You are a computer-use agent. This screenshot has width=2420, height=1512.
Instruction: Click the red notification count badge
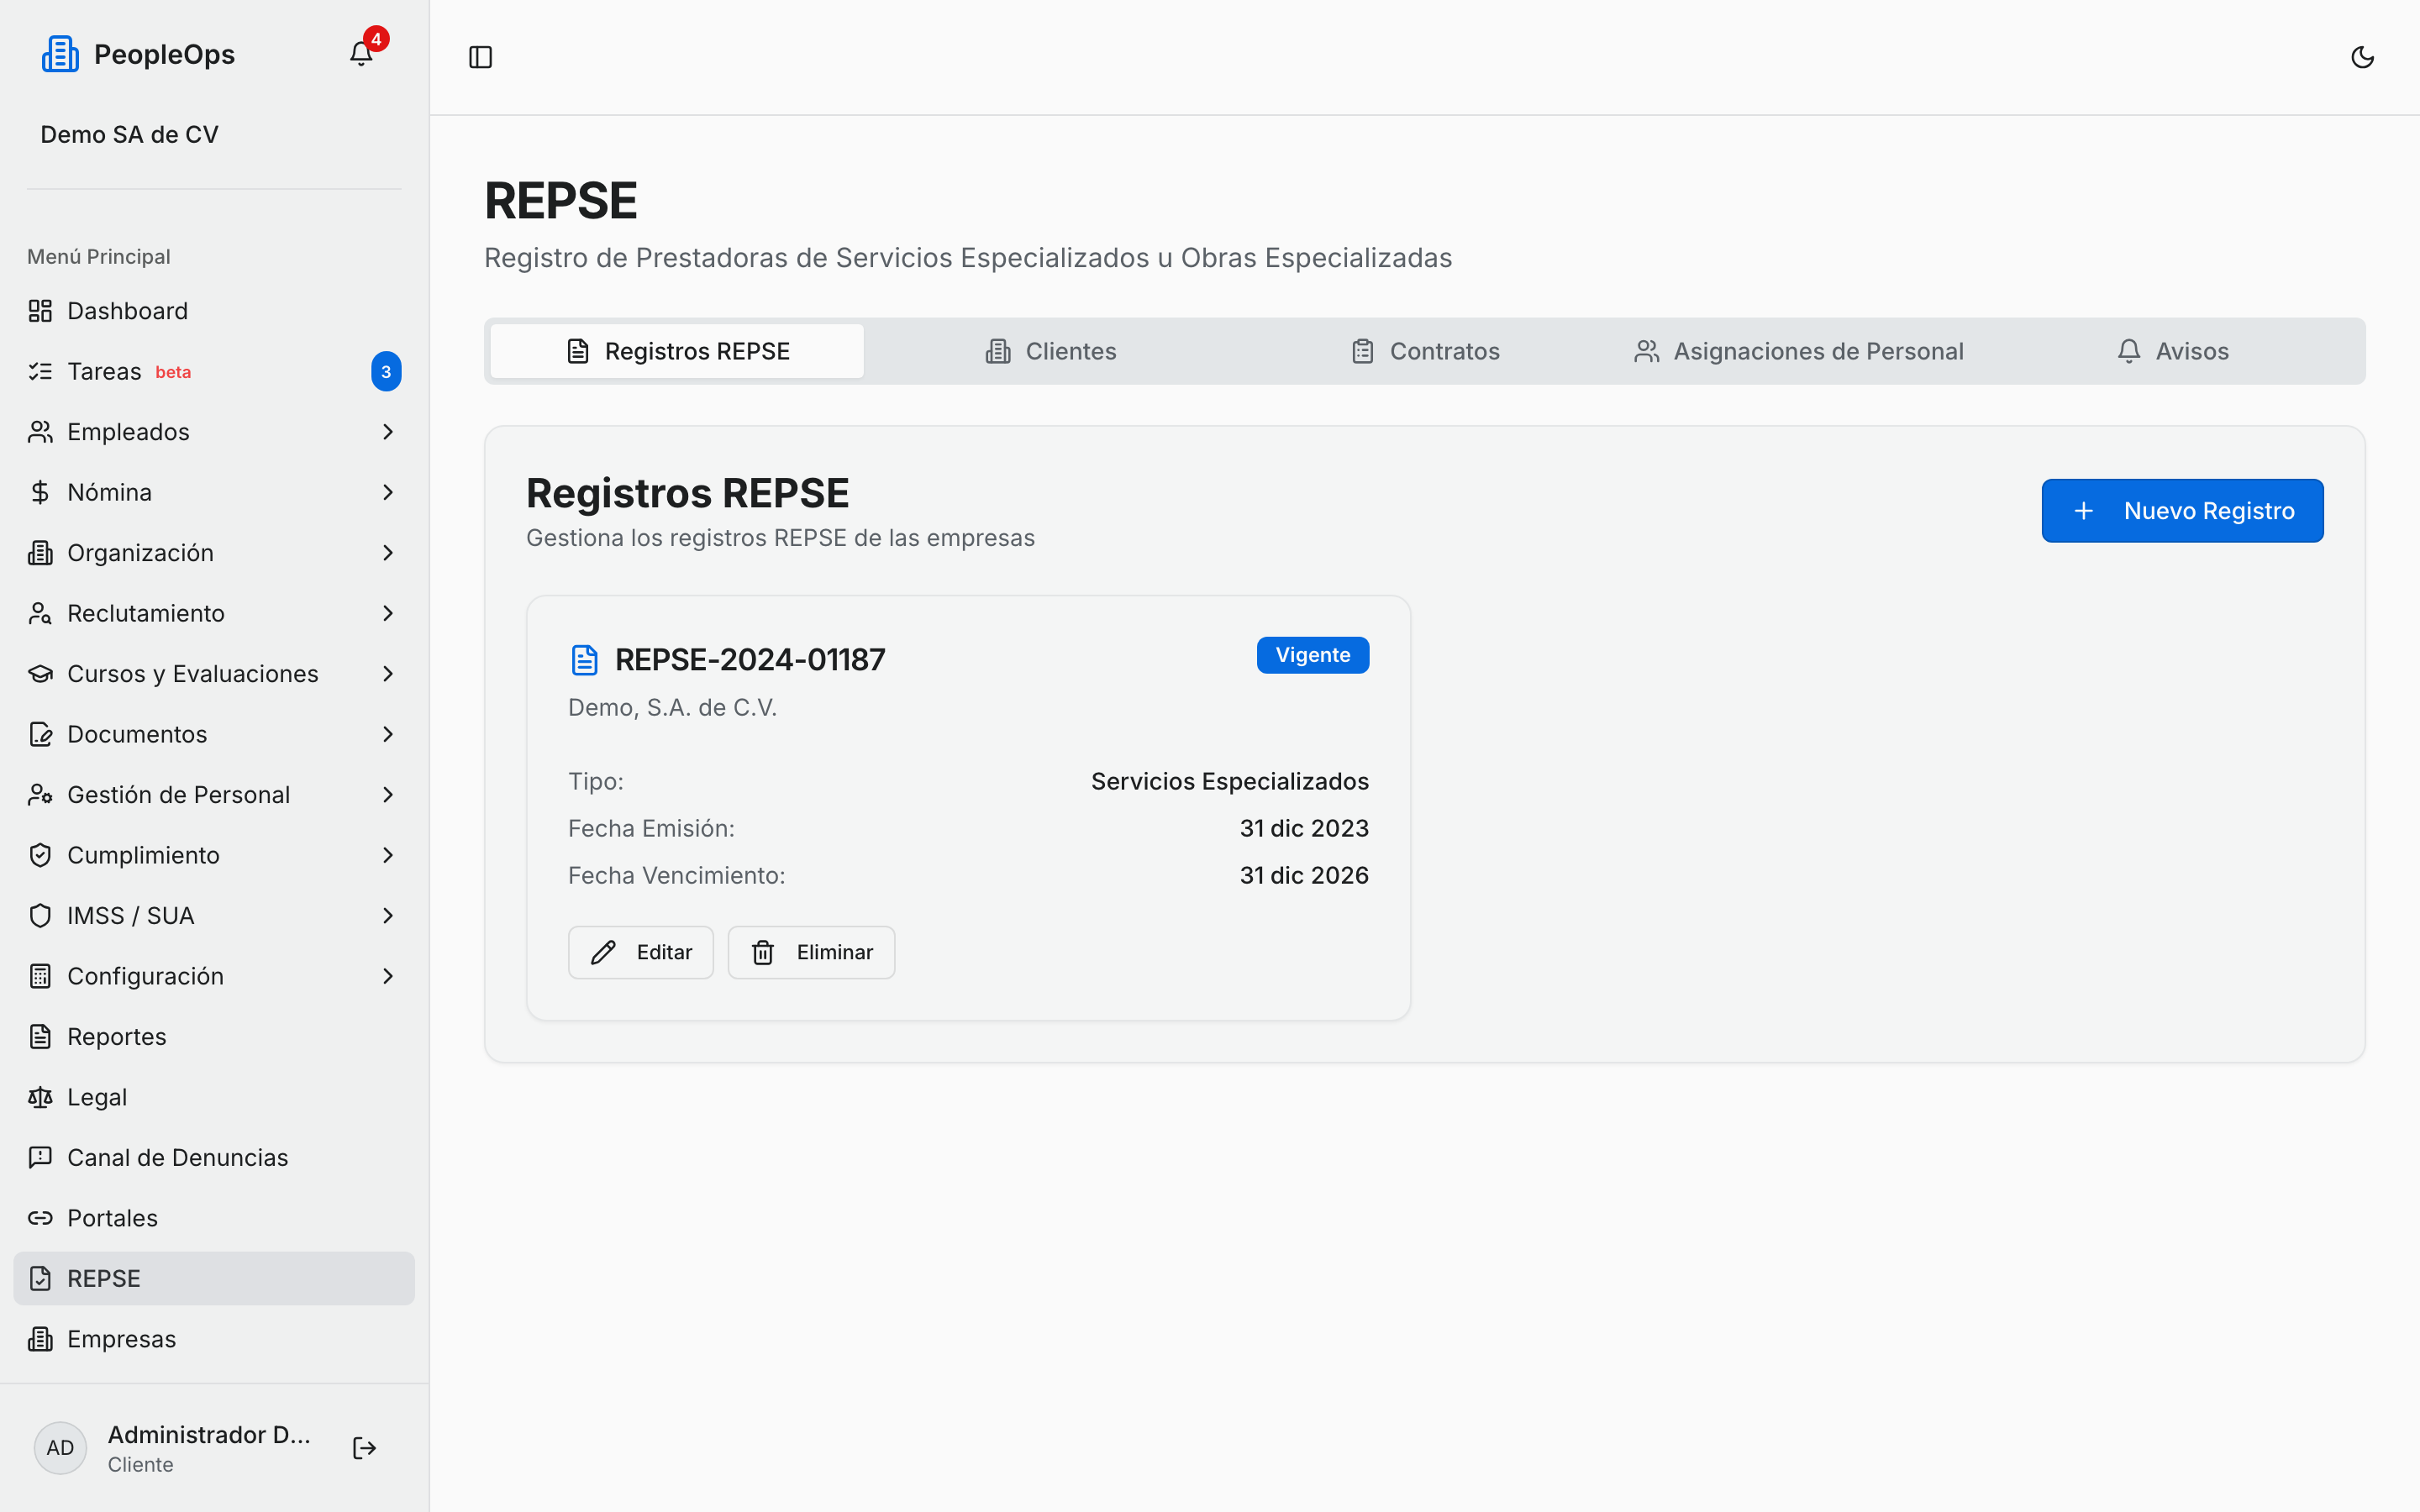click(376, 39)
